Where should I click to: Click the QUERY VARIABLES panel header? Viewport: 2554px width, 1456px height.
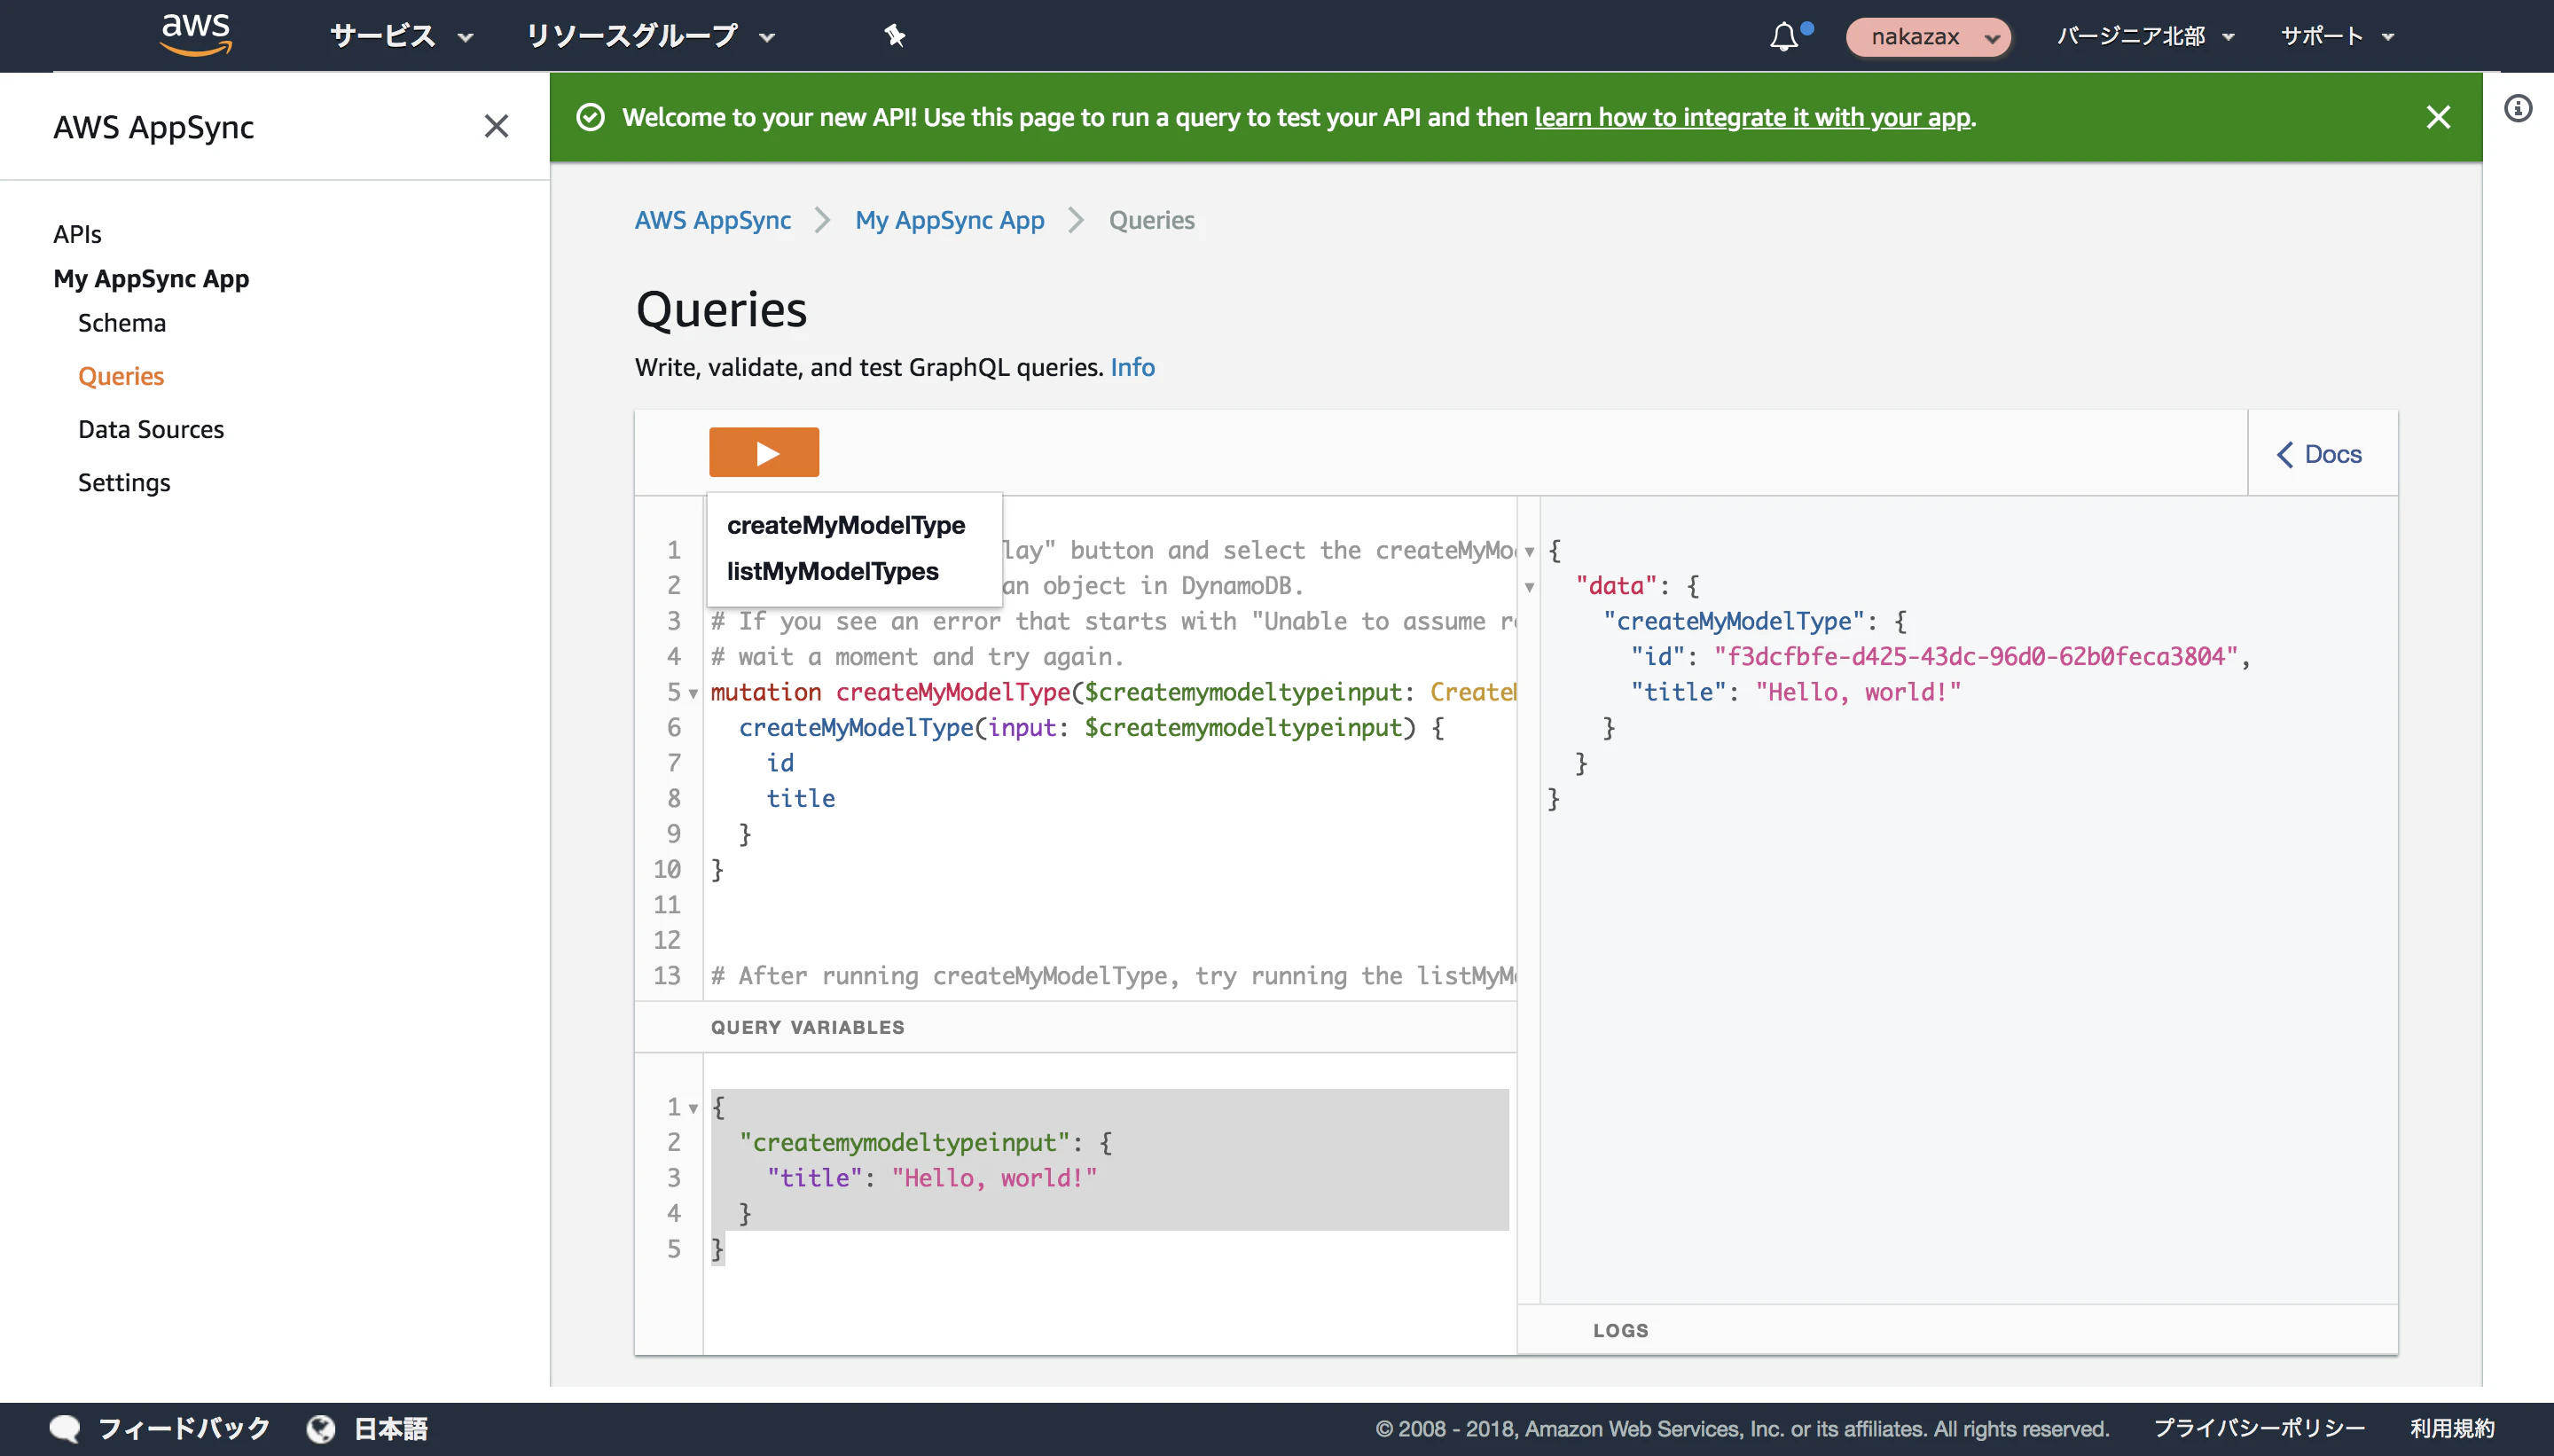click(1076, 1027)
